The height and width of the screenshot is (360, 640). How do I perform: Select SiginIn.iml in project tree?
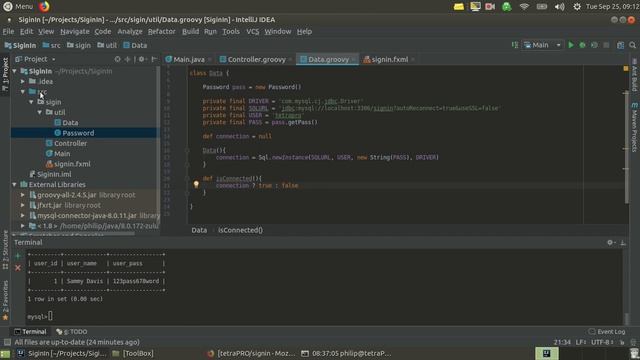click(54, 174)
